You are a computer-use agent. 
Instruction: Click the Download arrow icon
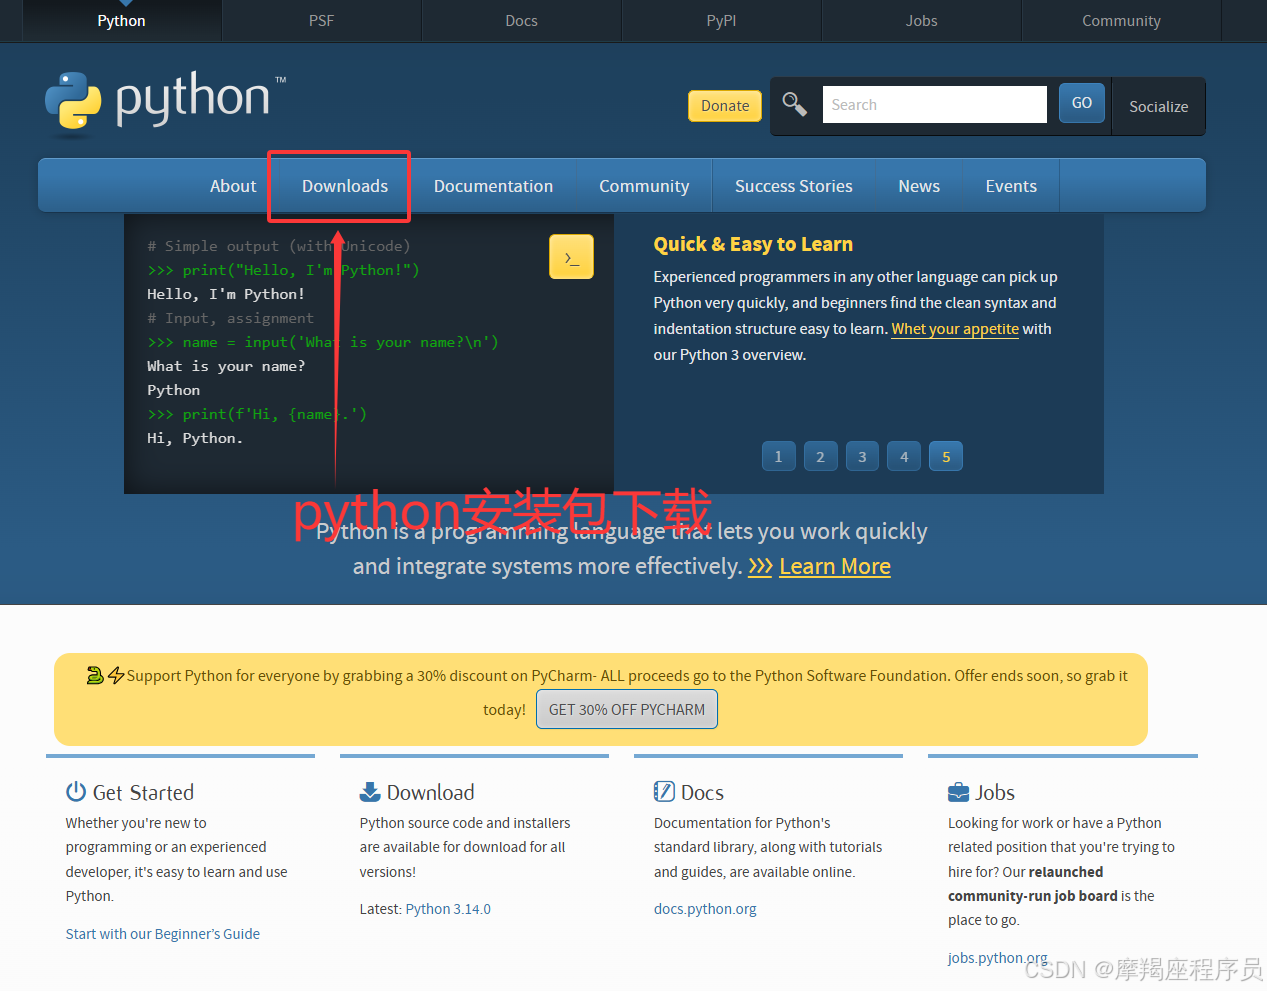(x=370, y=792)
